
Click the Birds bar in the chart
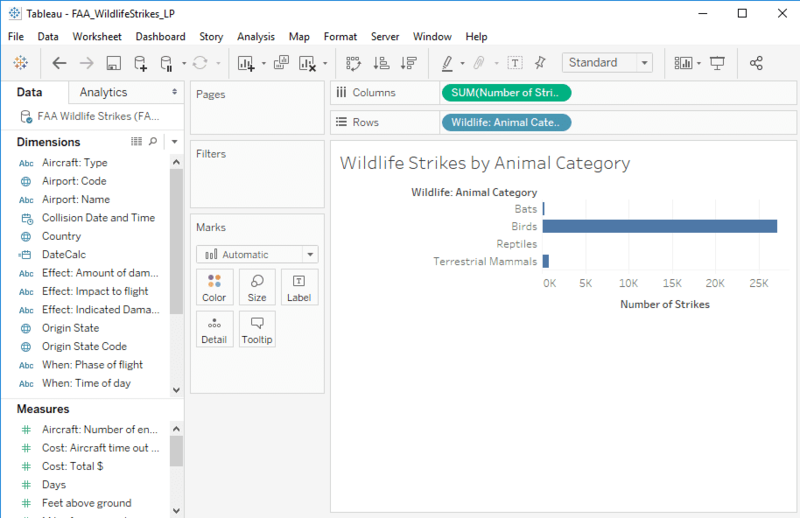(x=660, y=226)
